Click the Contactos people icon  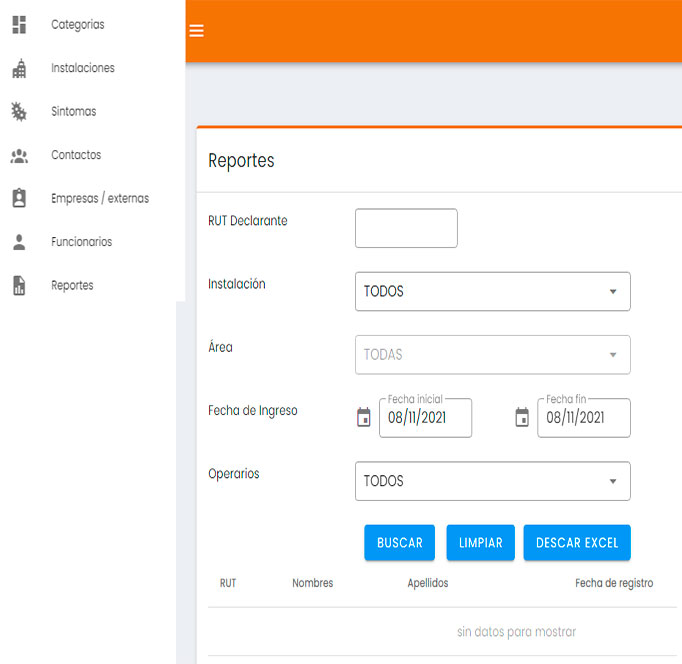19,156
